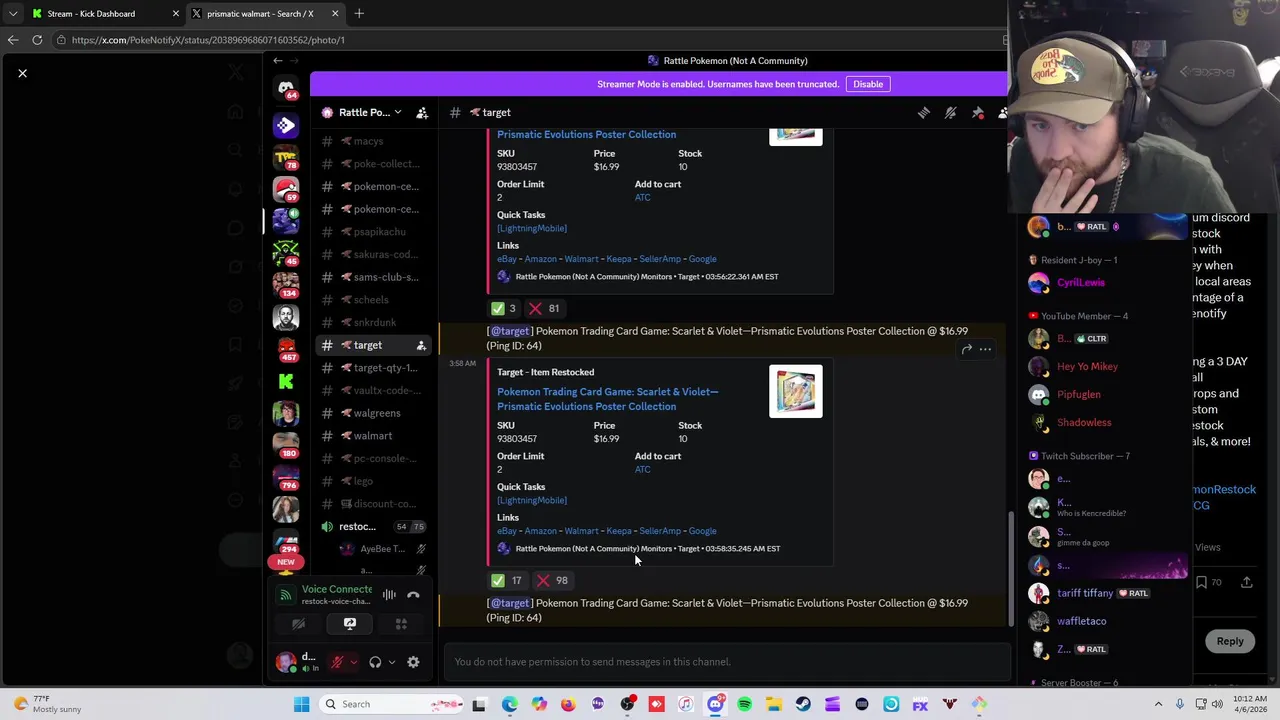Open Windows Start menu
The height and width of the screenshot is (720, 1280).
302,704
